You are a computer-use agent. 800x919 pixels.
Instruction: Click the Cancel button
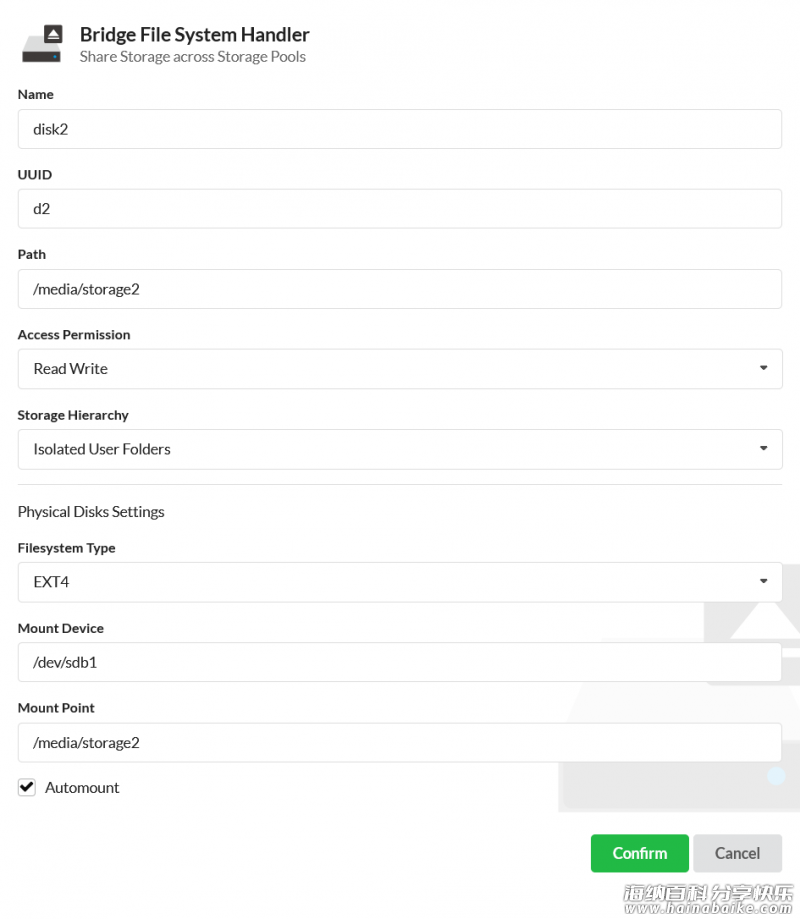pos(737,853)
